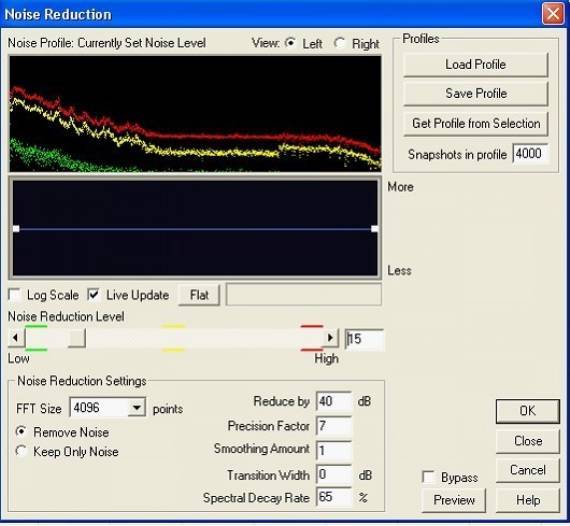This screenshot has height=526, width=570.
Task: Click the Save Profile button
Action: [x=475, y=94]
